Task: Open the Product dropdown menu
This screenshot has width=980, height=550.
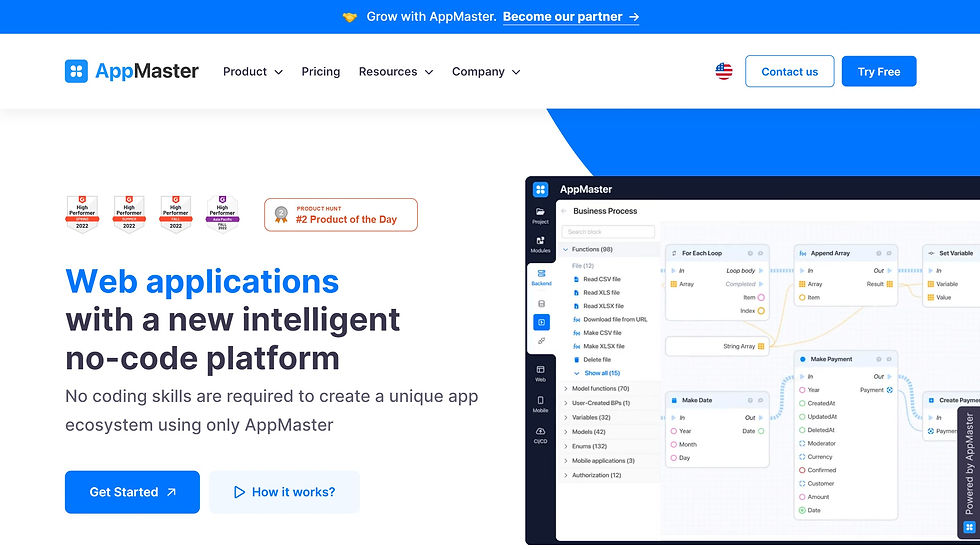Action: [x=252, y=72]
